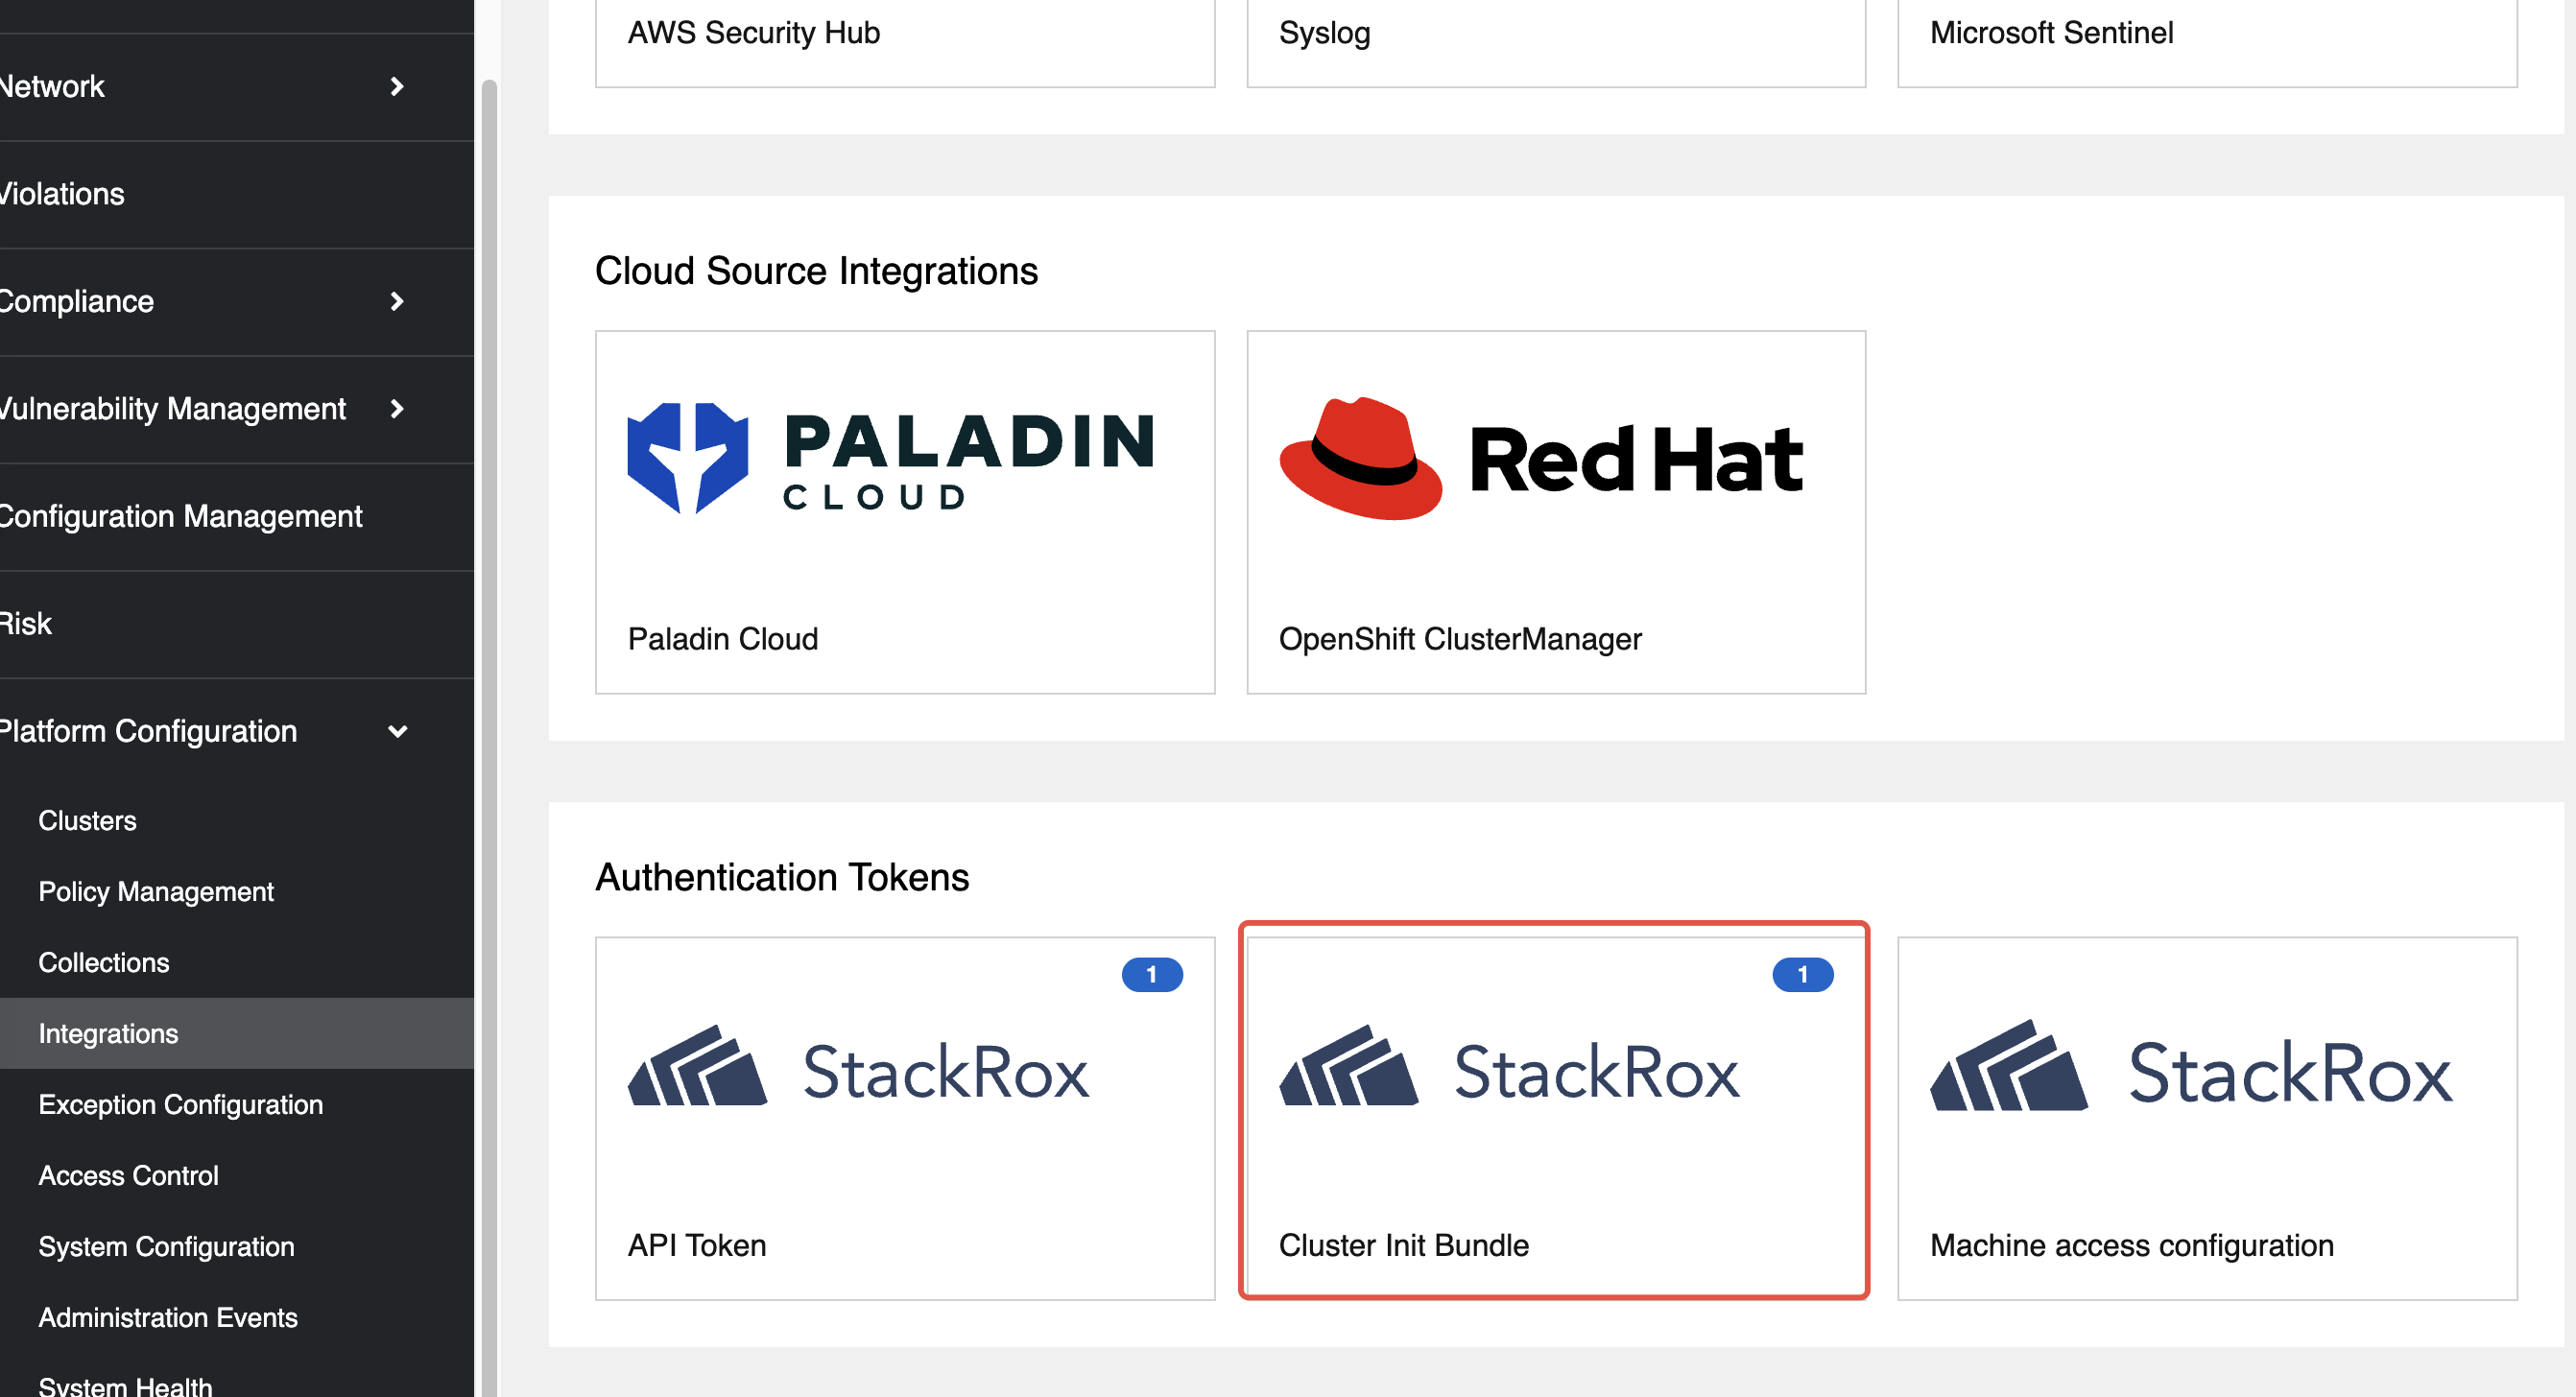Go to Access Control
Viewport: 2576px width, 1397px height.
point(237,1175)
